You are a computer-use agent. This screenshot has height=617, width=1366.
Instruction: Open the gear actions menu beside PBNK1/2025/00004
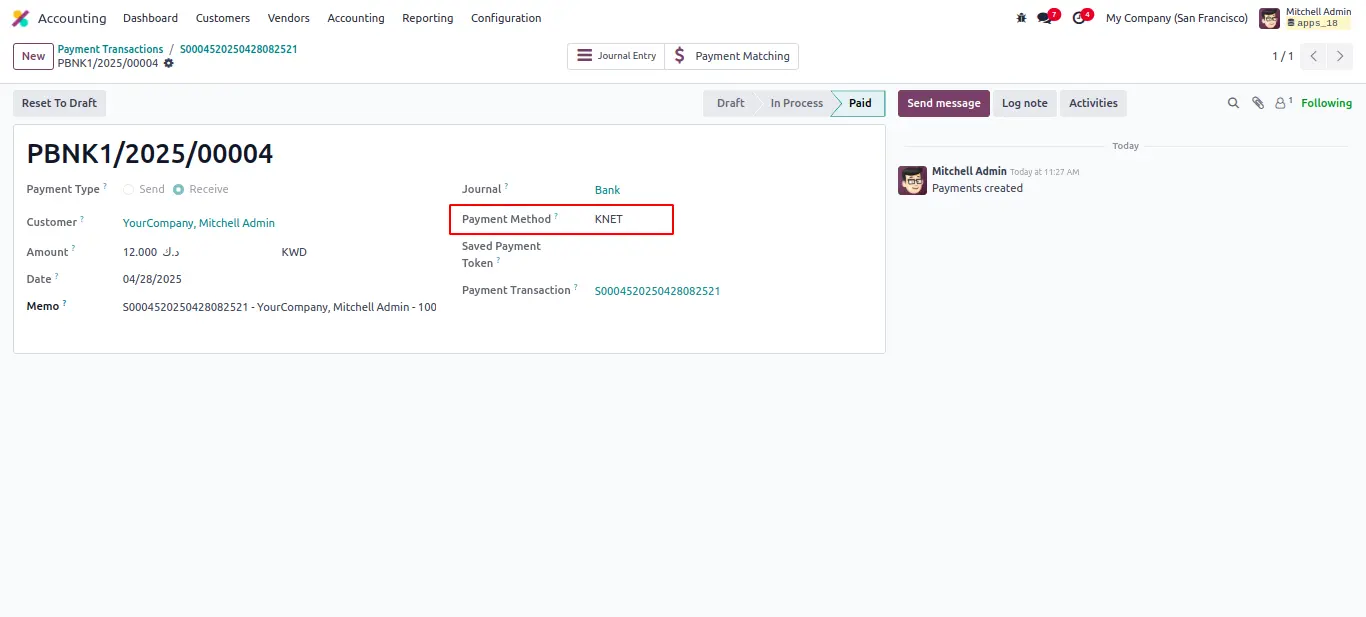point(169,63)
